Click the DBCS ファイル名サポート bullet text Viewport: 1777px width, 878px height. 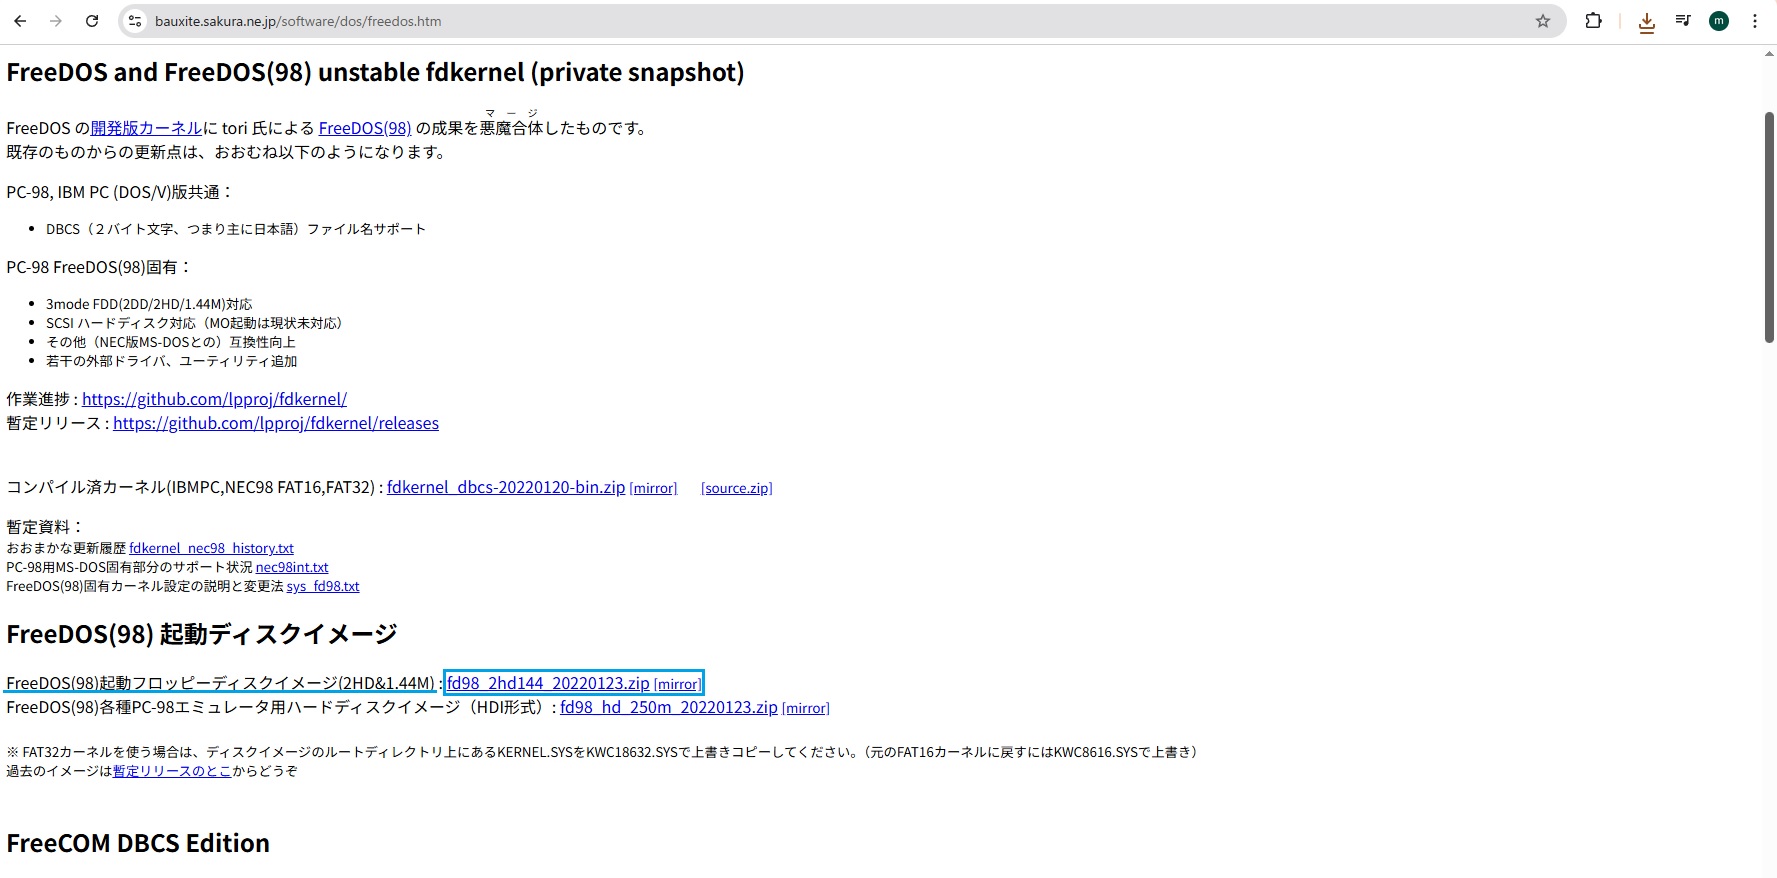(x=236, y=229)
